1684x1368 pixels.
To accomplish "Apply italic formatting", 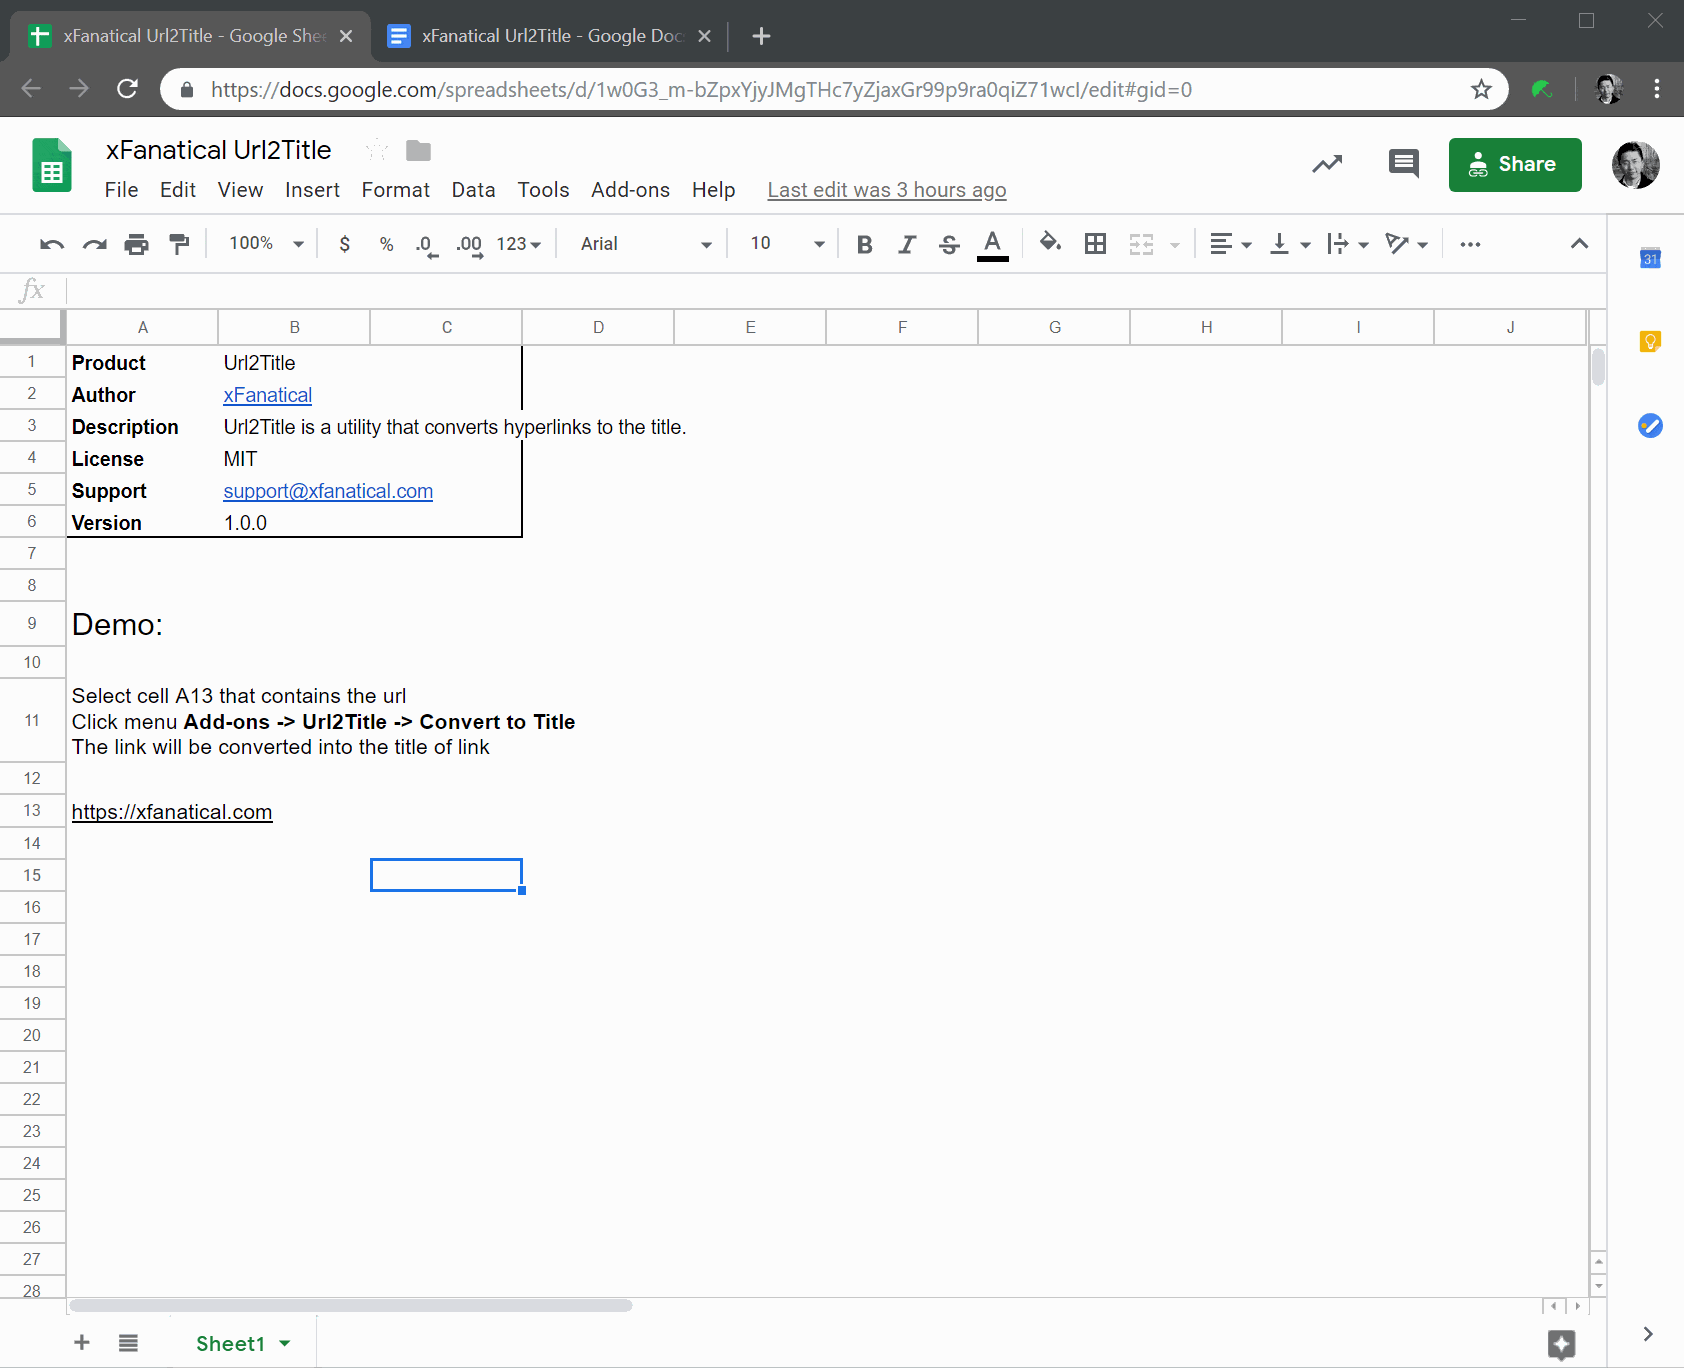I will tap(907, 243).
